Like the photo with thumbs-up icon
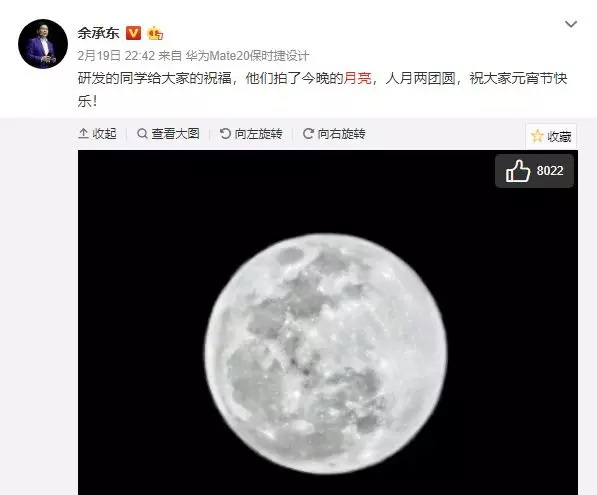597x495 pixels. [x=518, y=171]
